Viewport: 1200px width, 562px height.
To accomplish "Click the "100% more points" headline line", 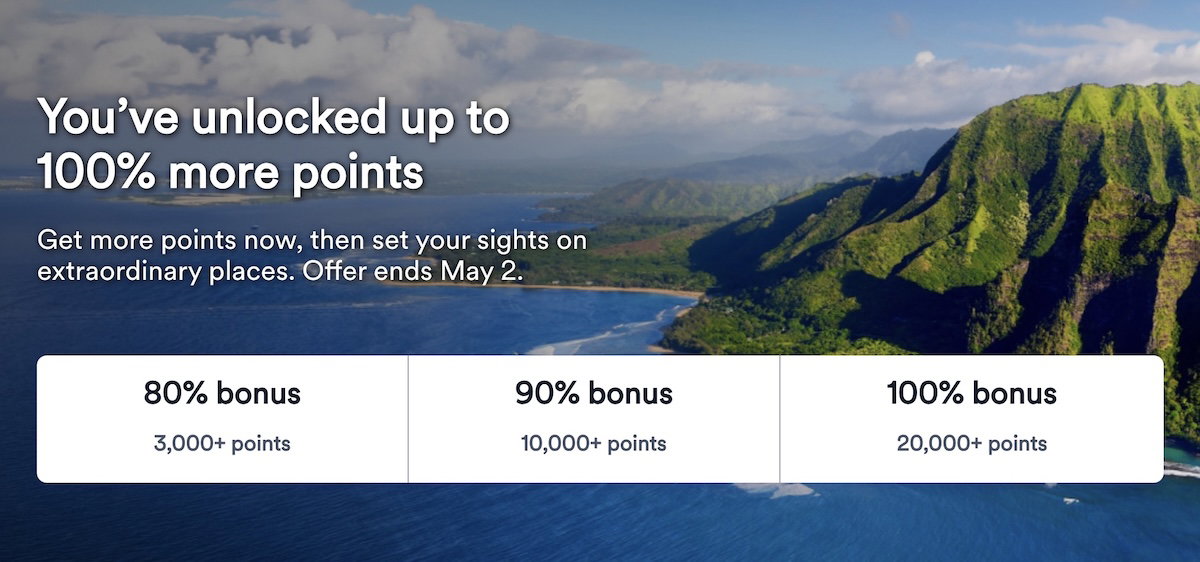I will click(230, 172).
